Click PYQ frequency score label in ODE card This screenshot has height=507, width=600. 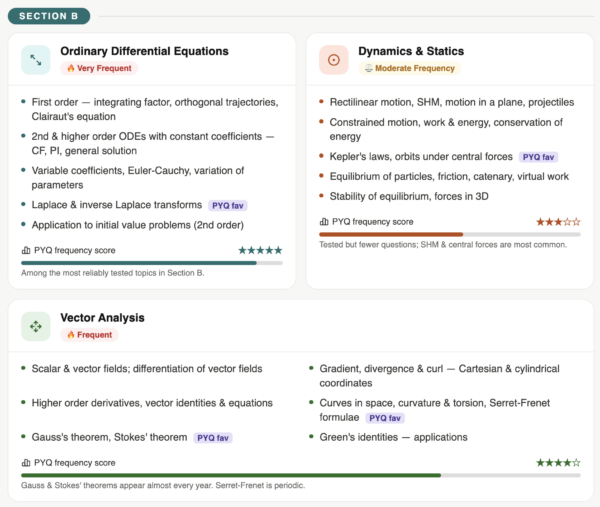click(x=75, y=250)
